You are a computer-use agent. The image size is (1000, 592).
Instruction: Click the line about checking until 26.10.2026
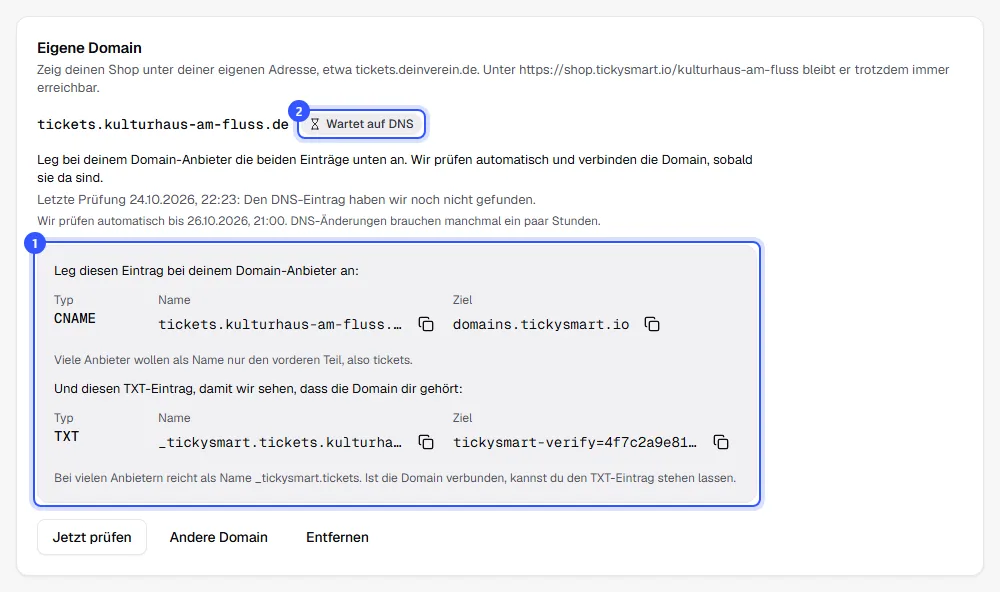click(x=319, y=221)
